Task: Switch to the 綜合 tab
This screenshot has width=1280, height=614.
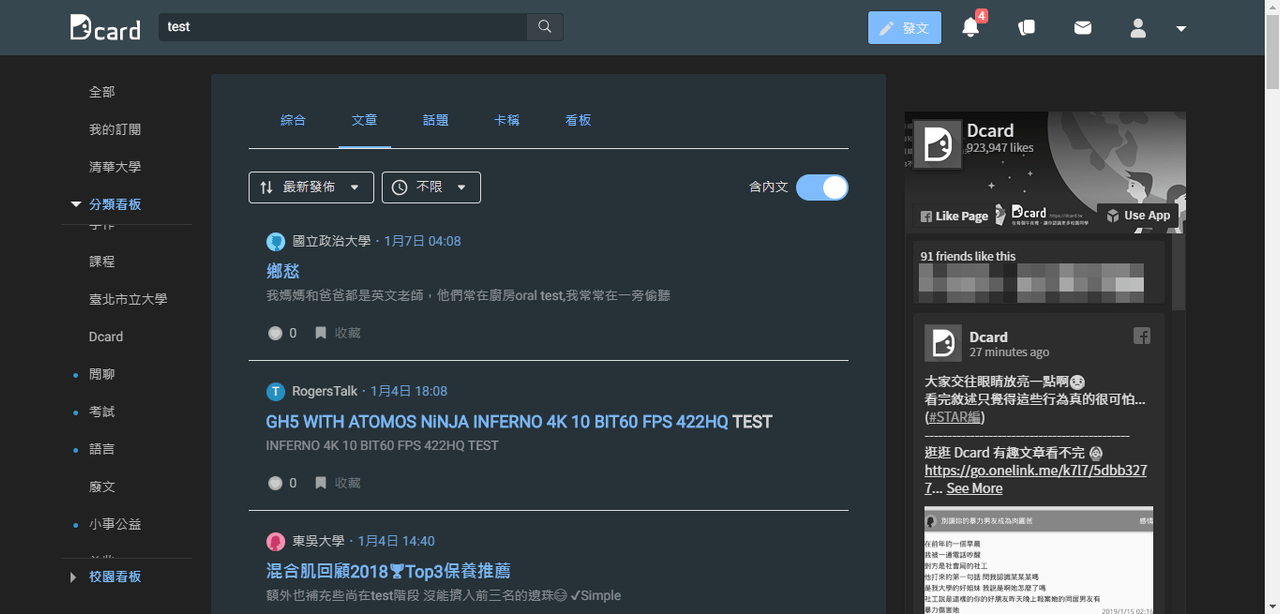Action: pos(293,120)
